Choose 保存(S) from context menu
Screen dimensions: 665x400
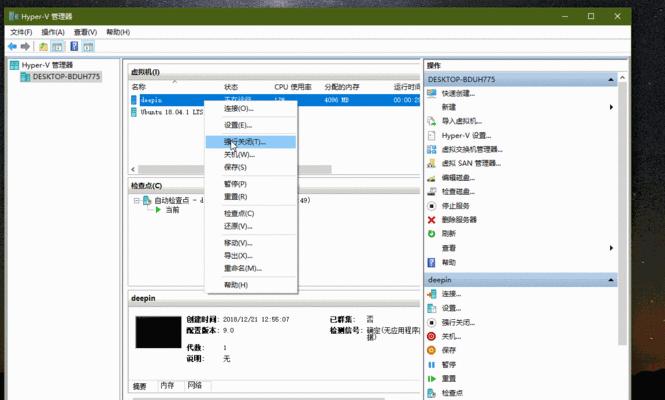[251, 168]
